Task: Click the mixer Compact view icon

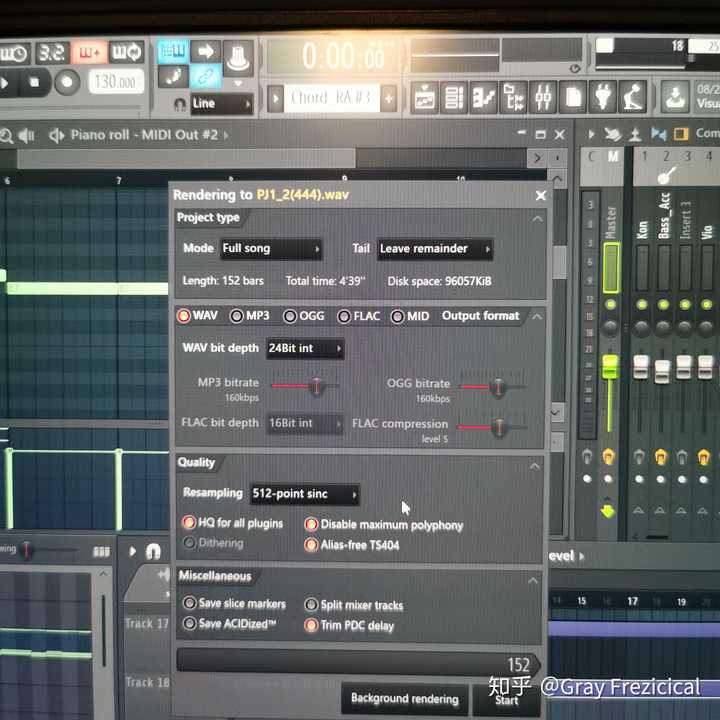Action: (x=681, y=134)
